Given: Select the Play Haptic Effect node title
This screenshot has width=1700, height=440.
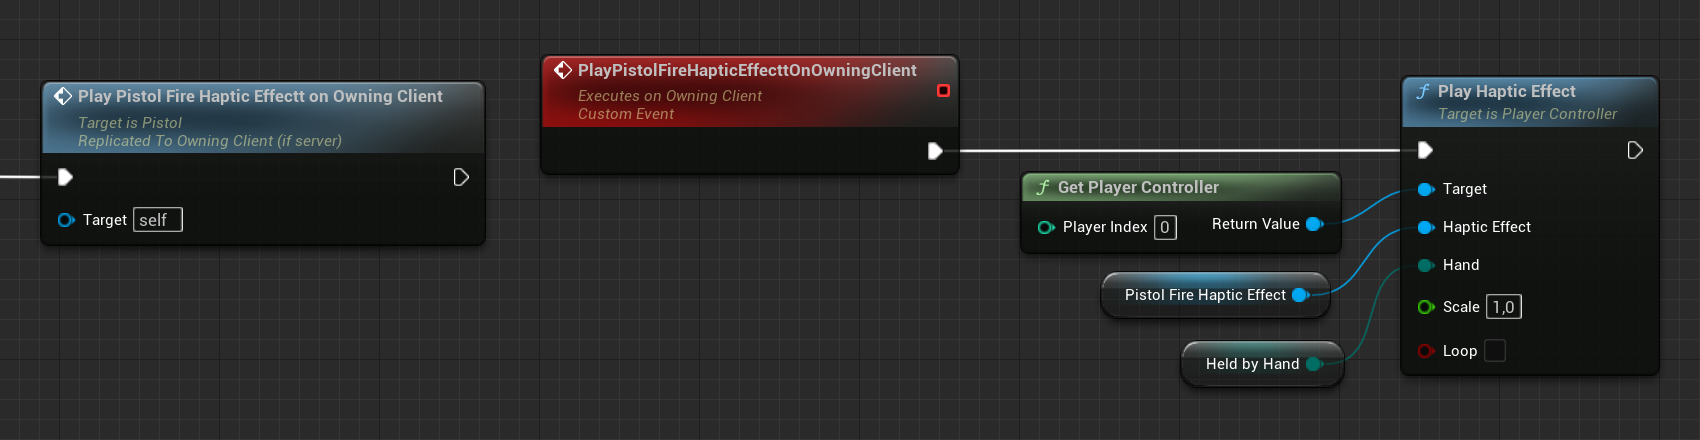Looking at the screenshot, I should [1506, 91].
